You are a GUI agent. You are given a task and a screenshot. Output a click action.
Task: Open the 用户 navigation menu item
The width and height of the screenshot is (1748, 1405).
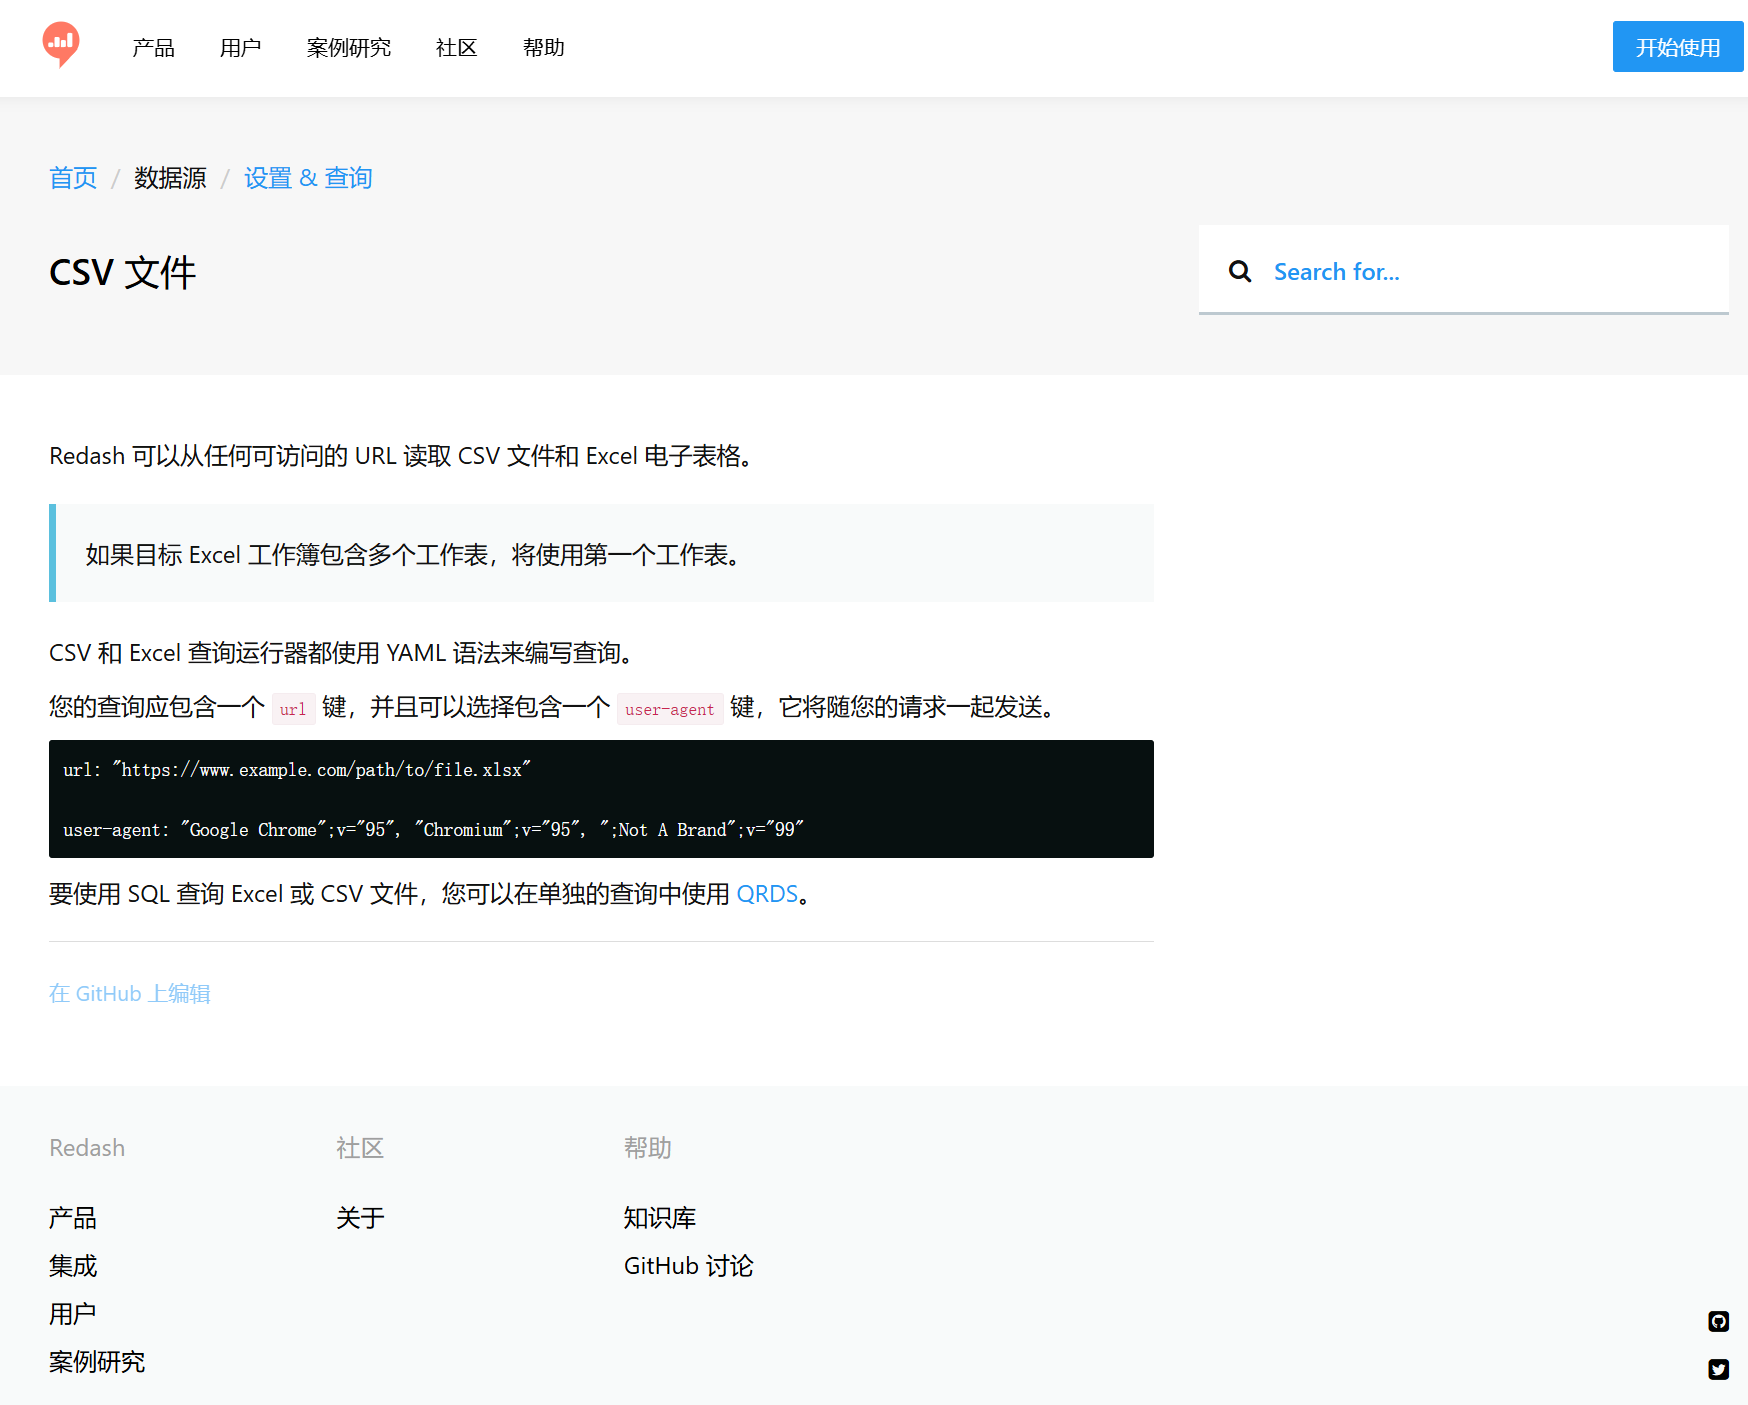(240, 48)
